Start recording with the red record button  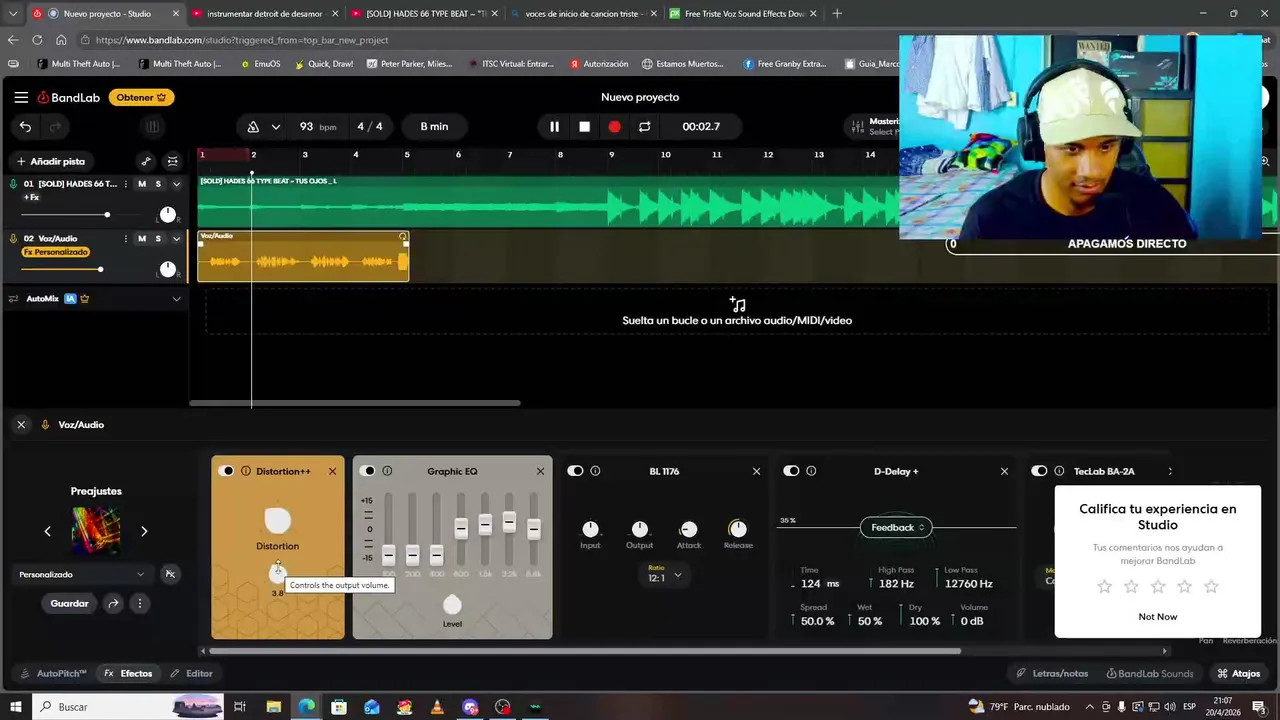coord(614,127)
